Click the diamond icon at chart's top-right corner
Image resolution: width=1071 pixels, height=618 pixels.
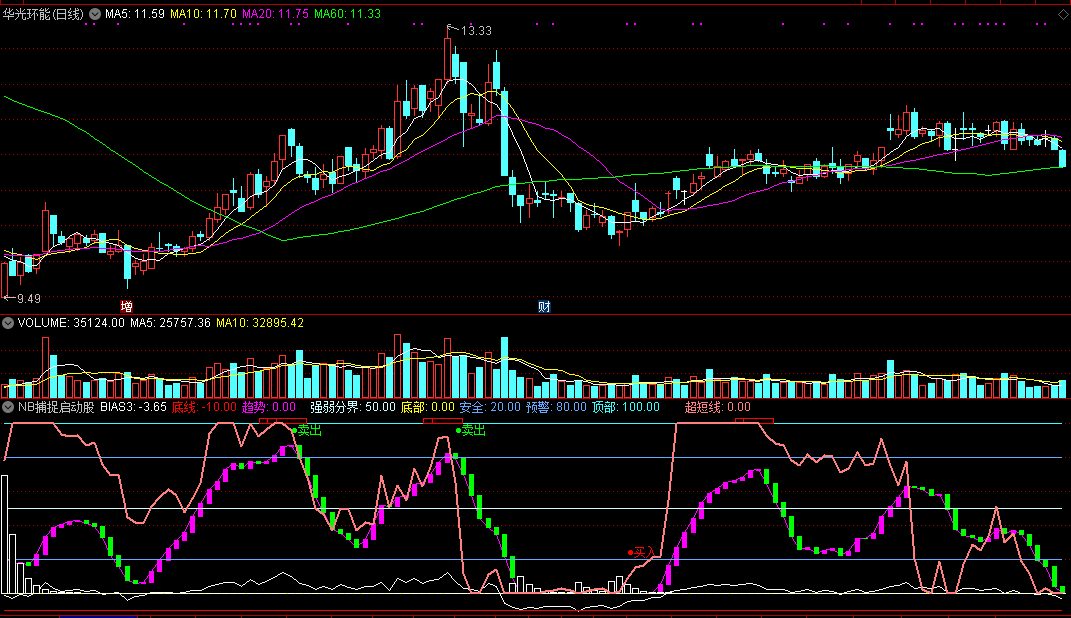[1063, 14]
